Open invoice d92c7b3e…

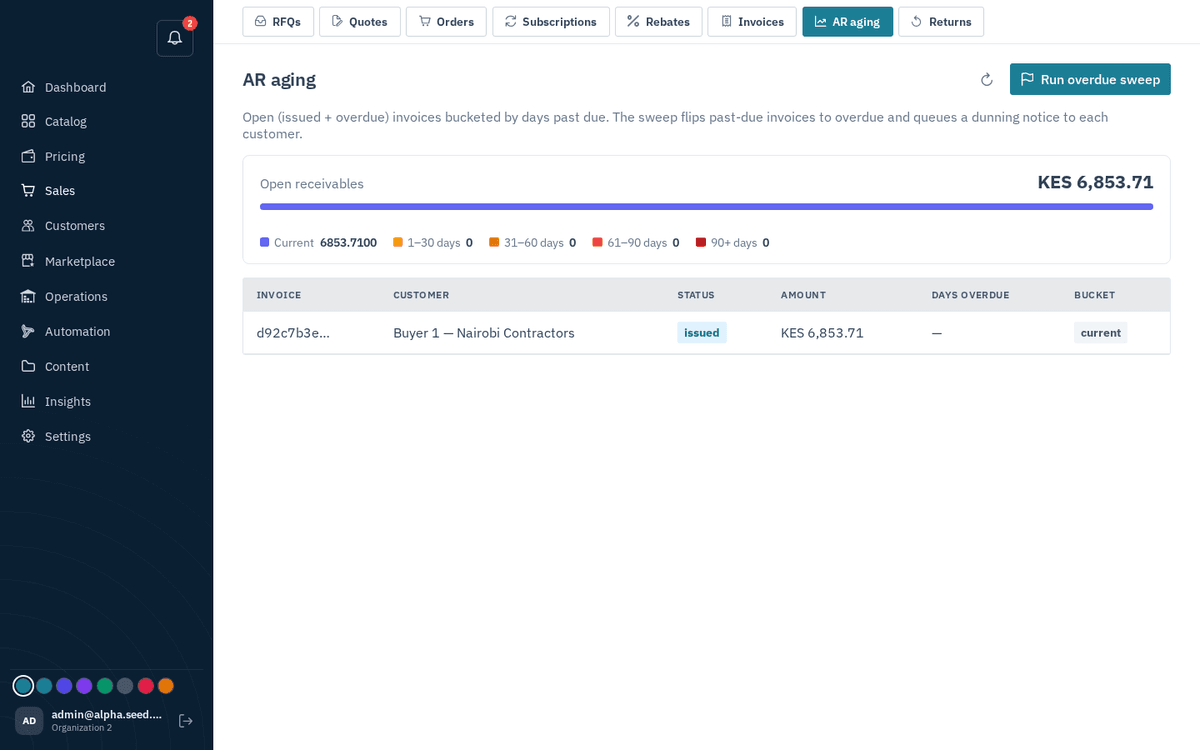tap(293, 333)
